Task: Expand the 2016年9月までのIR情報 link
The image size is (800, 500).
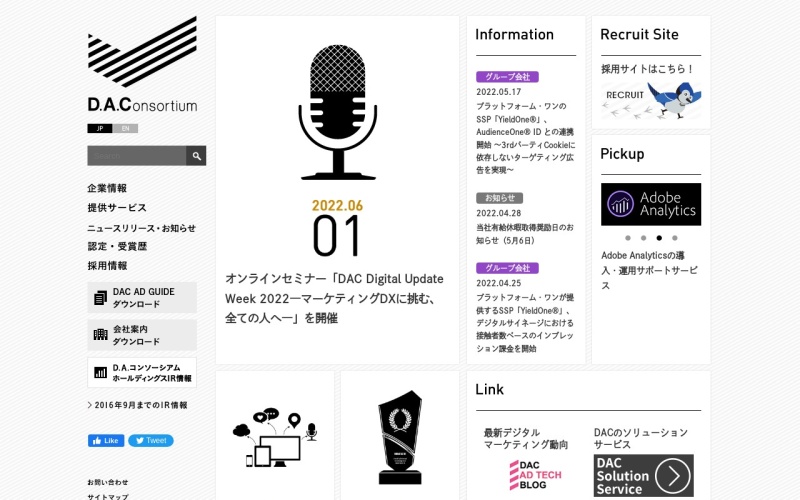Action: (137, 405)
